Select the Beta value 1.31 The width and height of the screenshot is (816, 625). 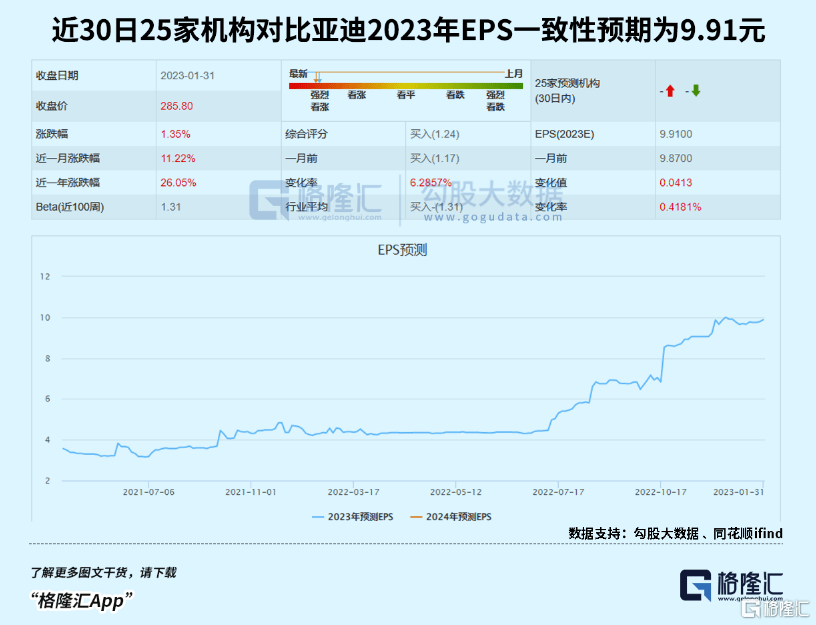[x=171, y=207]
